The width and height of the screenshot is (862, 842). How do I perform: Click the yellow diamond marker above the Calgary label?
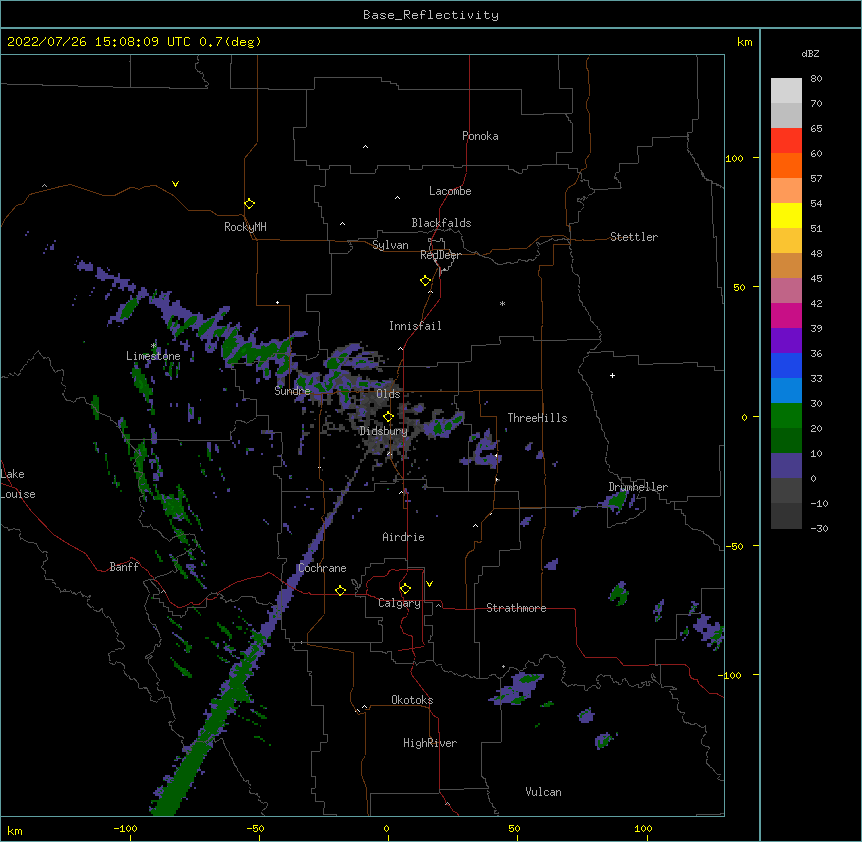point(405,589)
